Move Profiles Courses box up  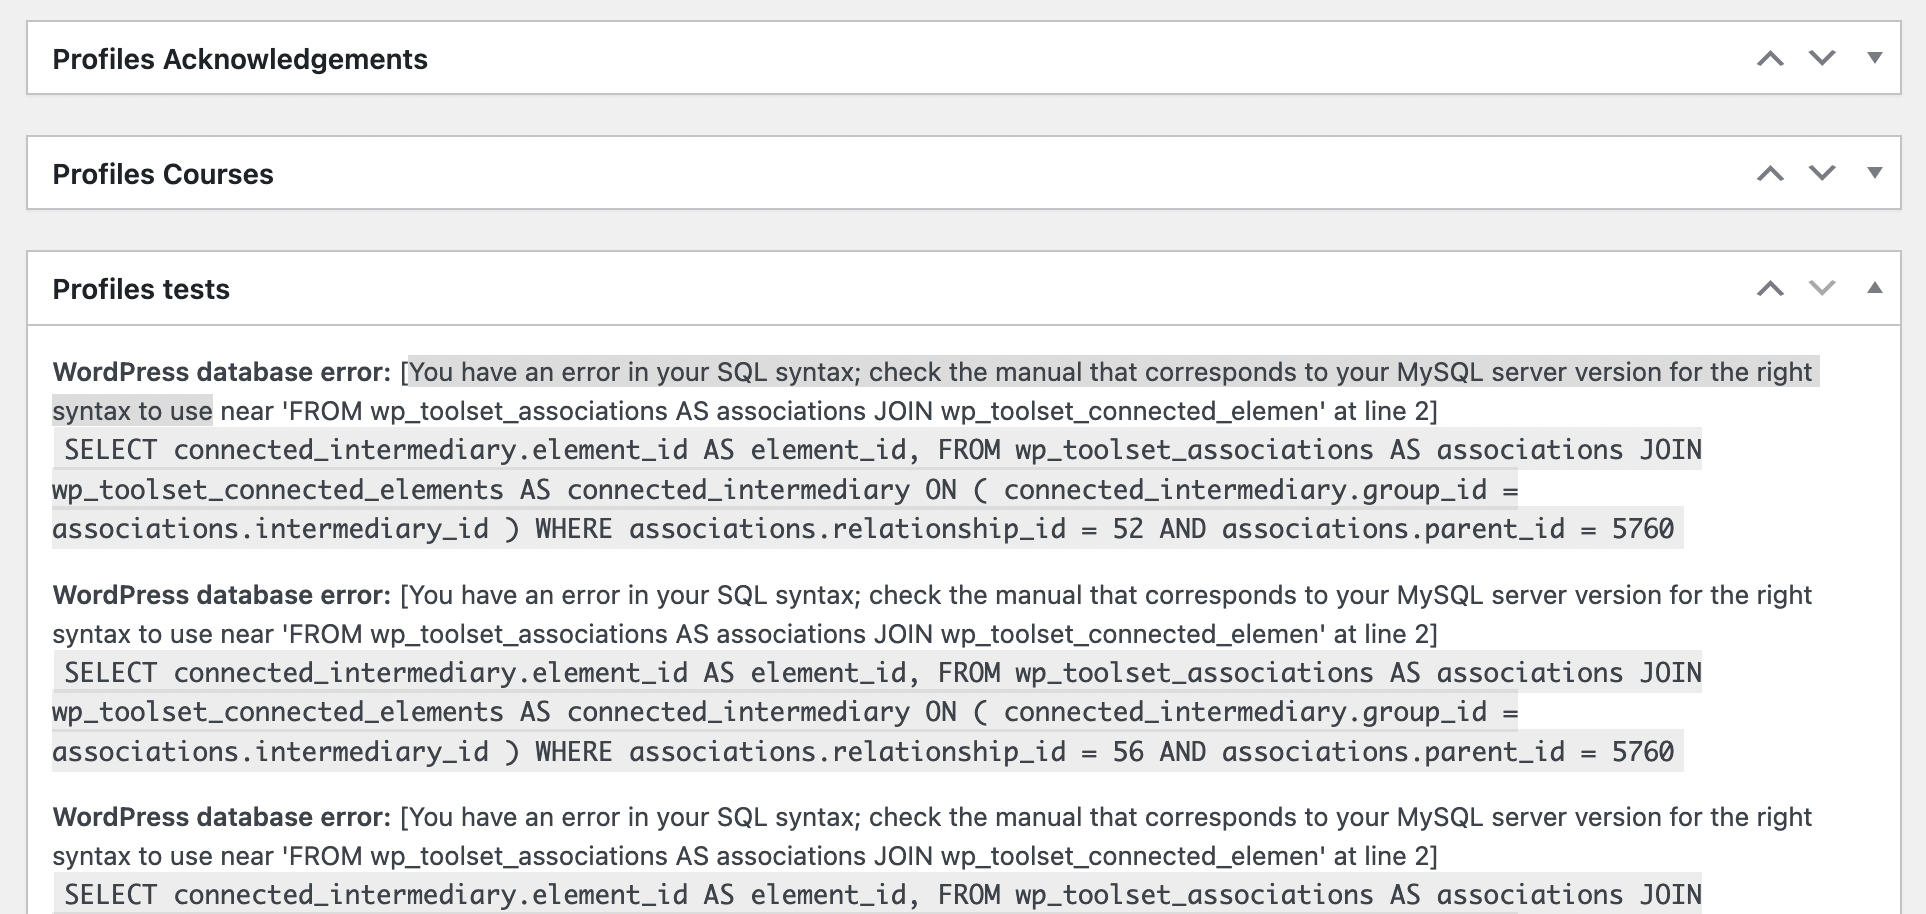(x=1770, y=174)
